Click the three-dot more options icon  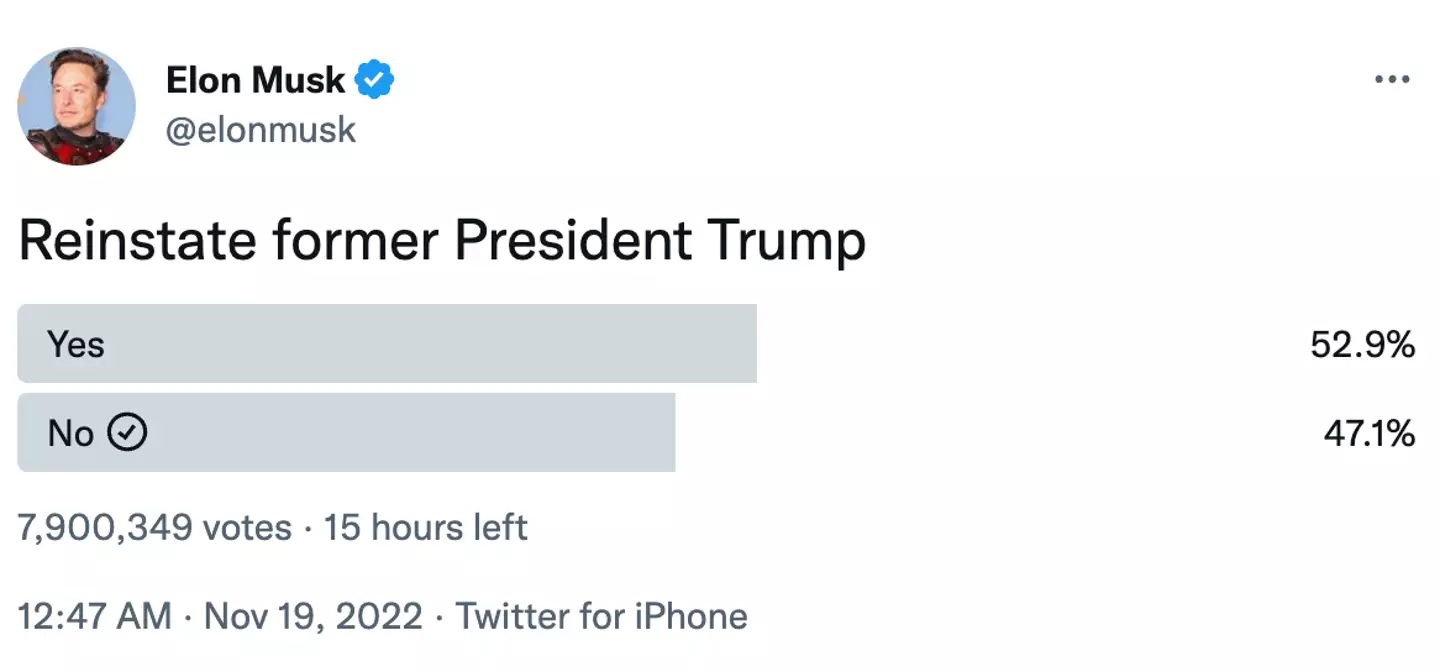[x=1392, y=79]
